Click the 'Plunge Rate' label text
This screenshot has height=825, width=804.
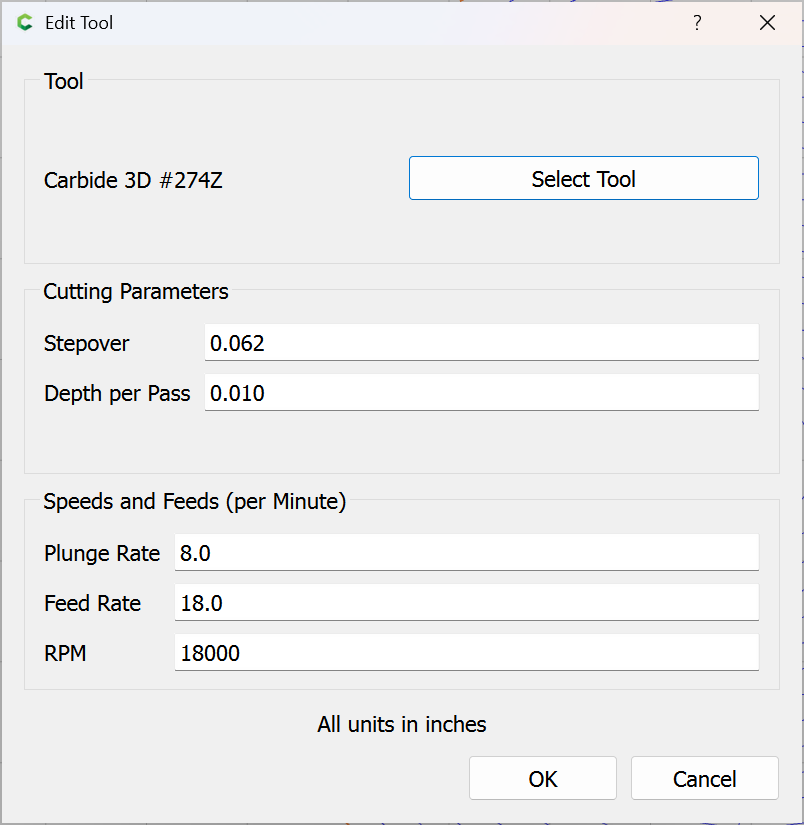pos(102,553)
